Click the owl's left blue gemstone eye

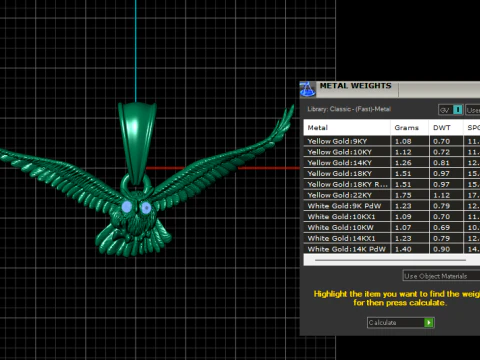click(127, 207)
